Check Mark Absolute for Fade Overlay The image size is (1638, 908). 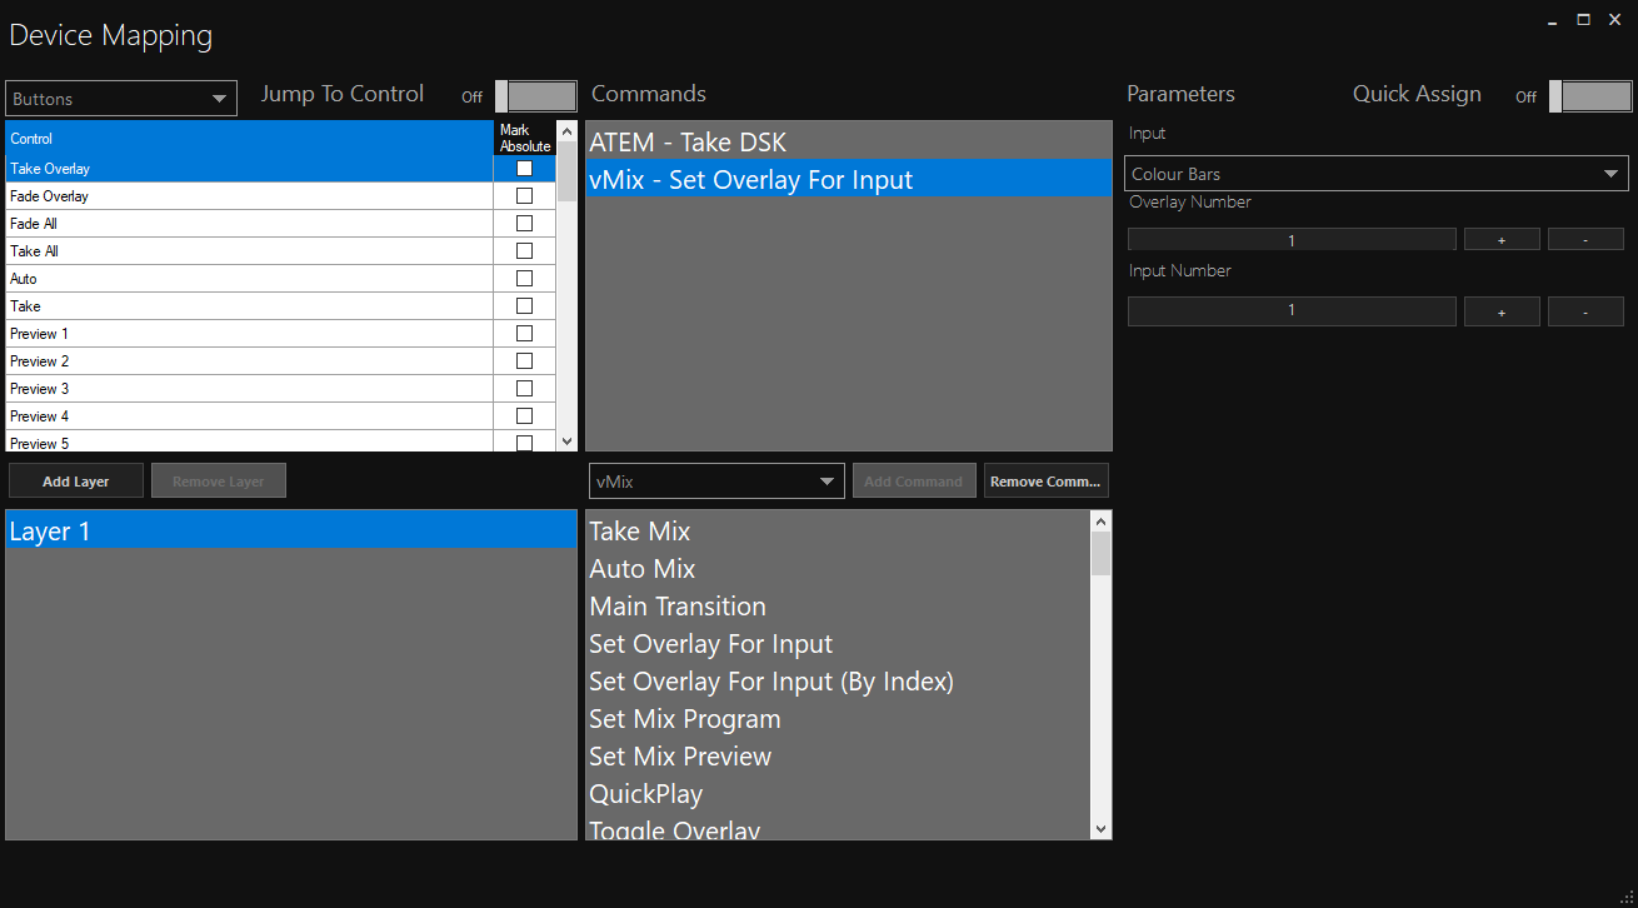coord(524,196)
